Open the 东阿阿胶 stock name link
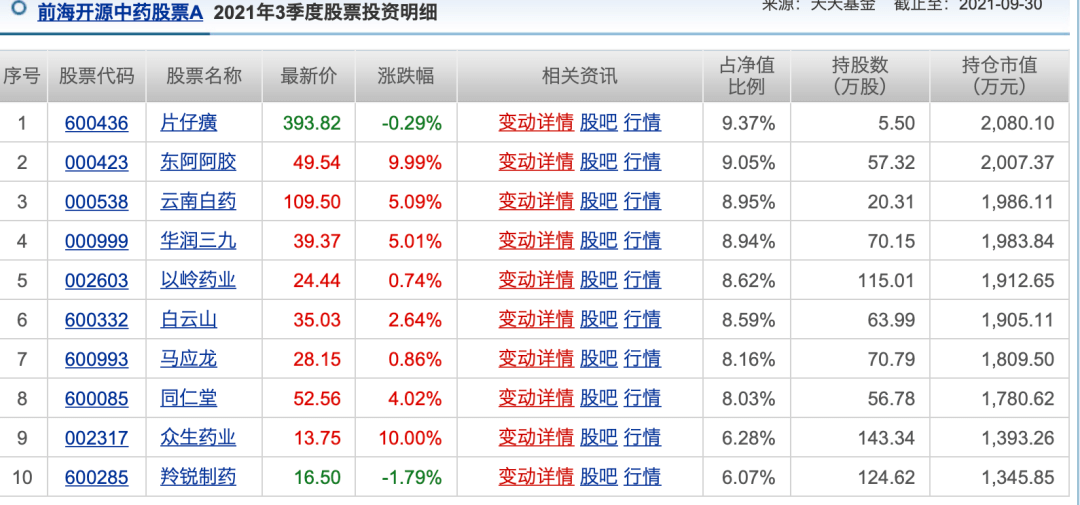 point(198,163)
